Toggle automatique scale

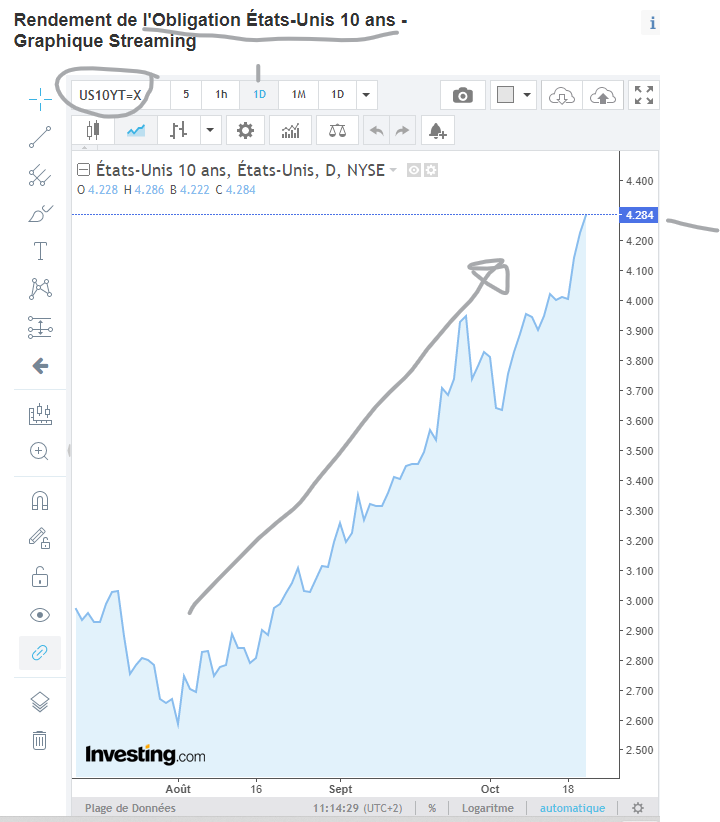pos(572,808)
